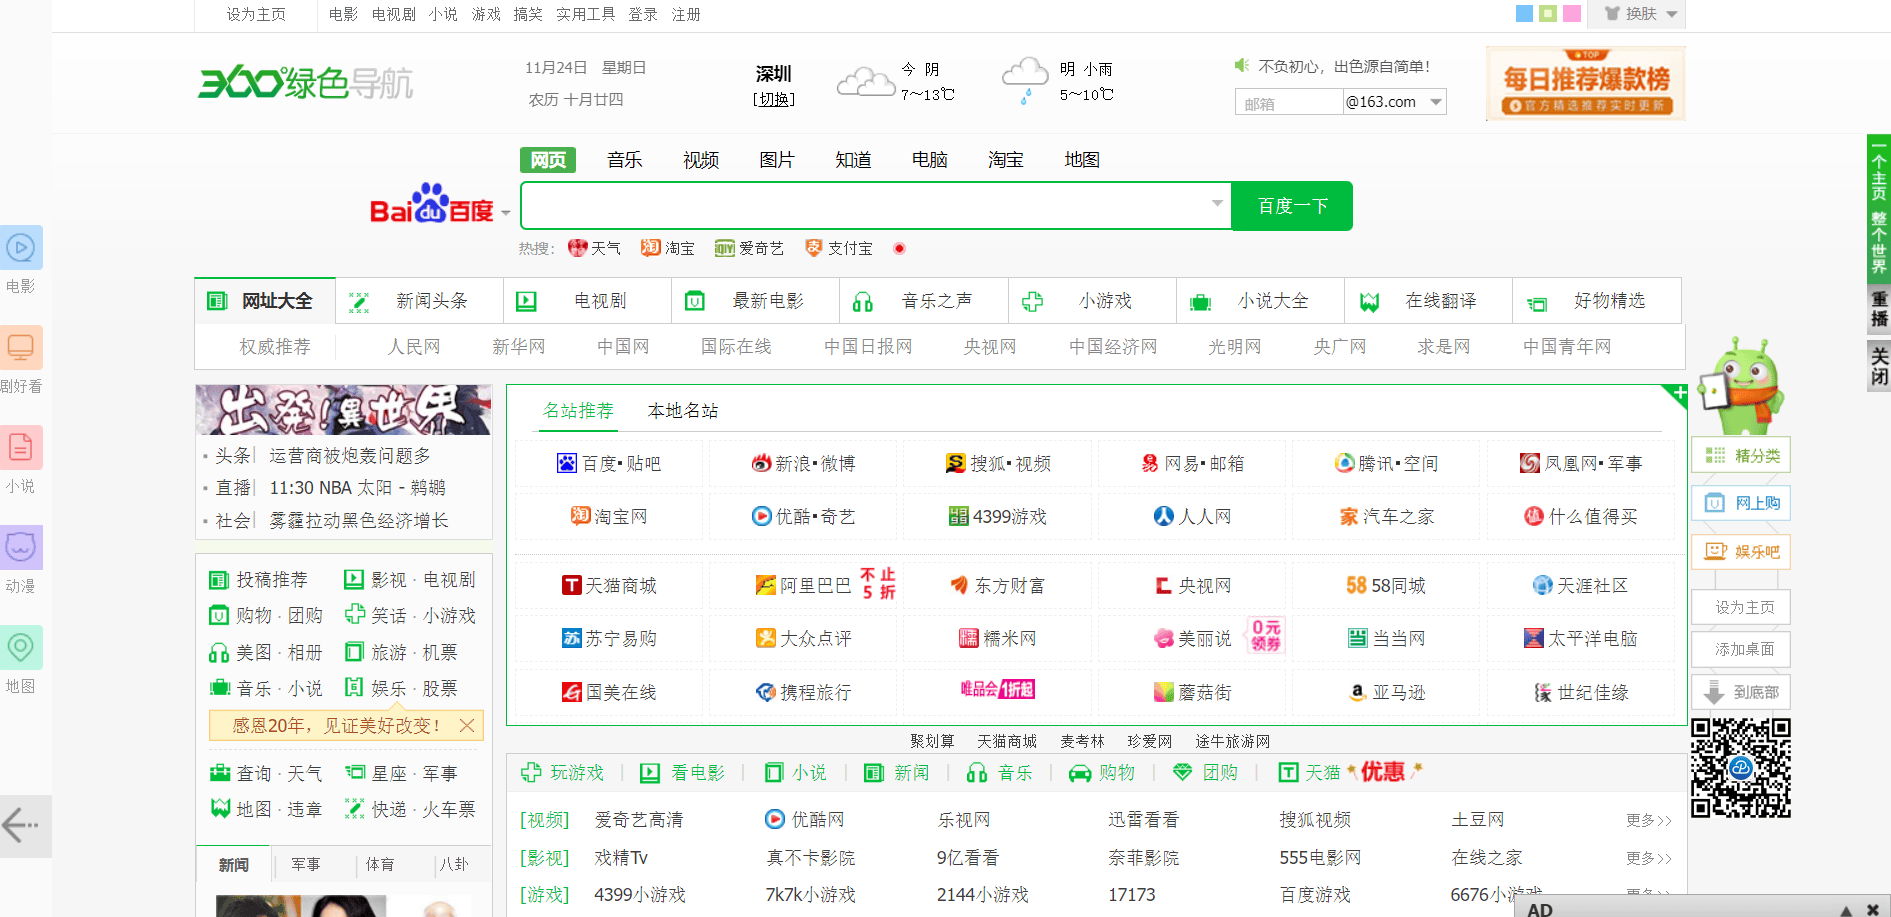Switch to the 视频 search tab
Viewport: 1891px width, 917px height.
(701, 160)
